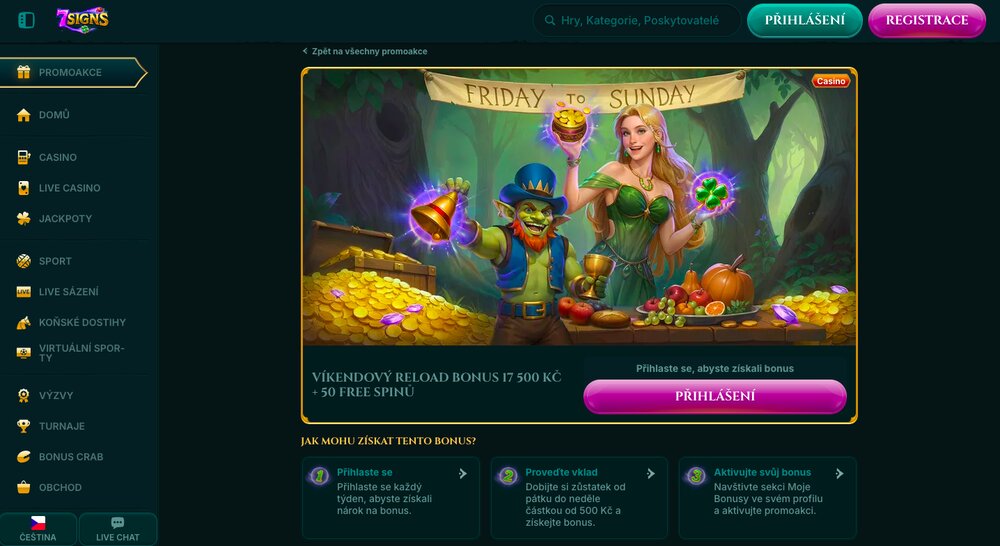The image size is (1000, 546).
Task: Click the gift icon next to Promoakce
Action: point(24,72)
